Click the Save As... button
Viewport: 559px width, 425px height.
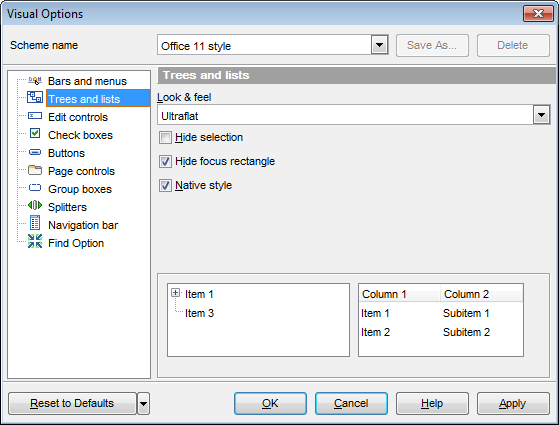coord(432,45)
